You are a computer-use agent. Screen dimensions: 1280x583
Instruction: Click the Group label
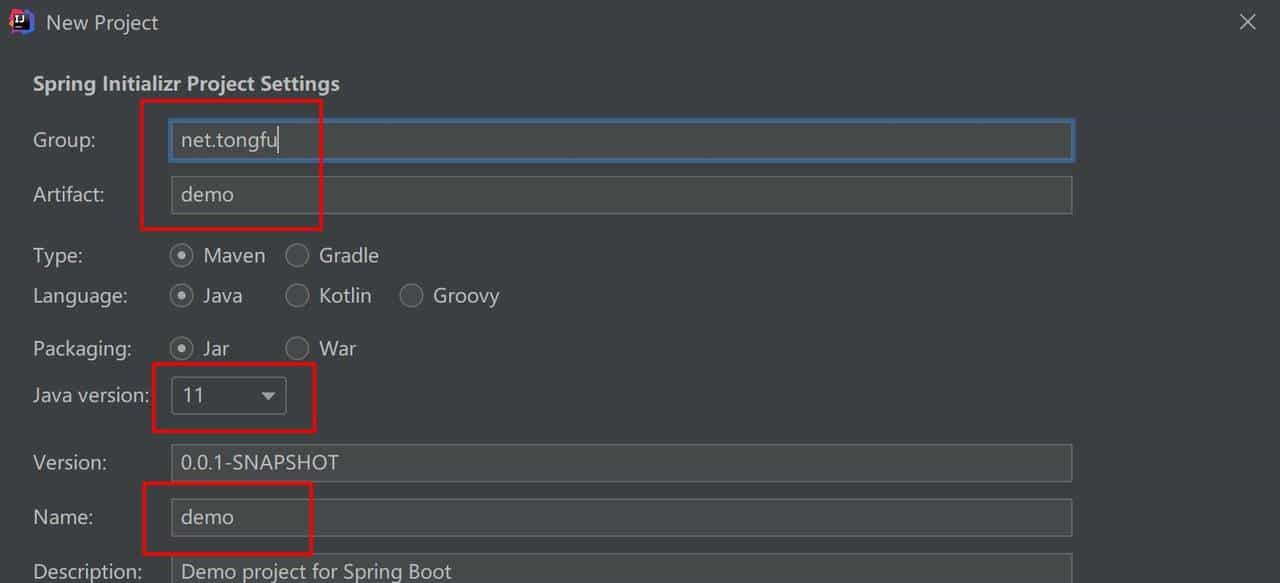[x=64, y=141]
